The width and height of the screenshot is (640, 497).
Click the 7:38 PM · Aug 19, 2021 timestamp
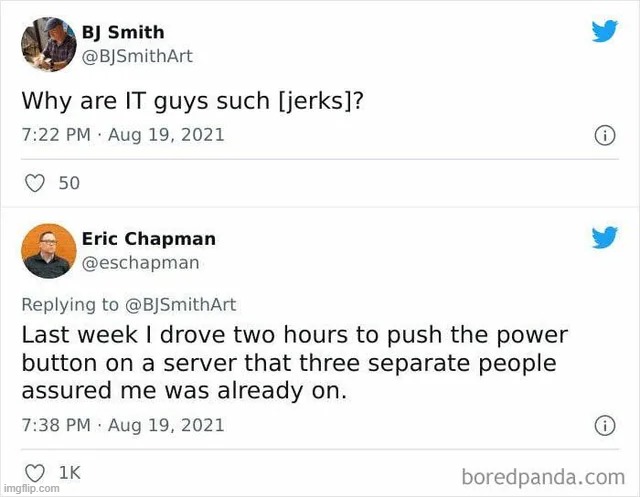click(x=123, y=425)
